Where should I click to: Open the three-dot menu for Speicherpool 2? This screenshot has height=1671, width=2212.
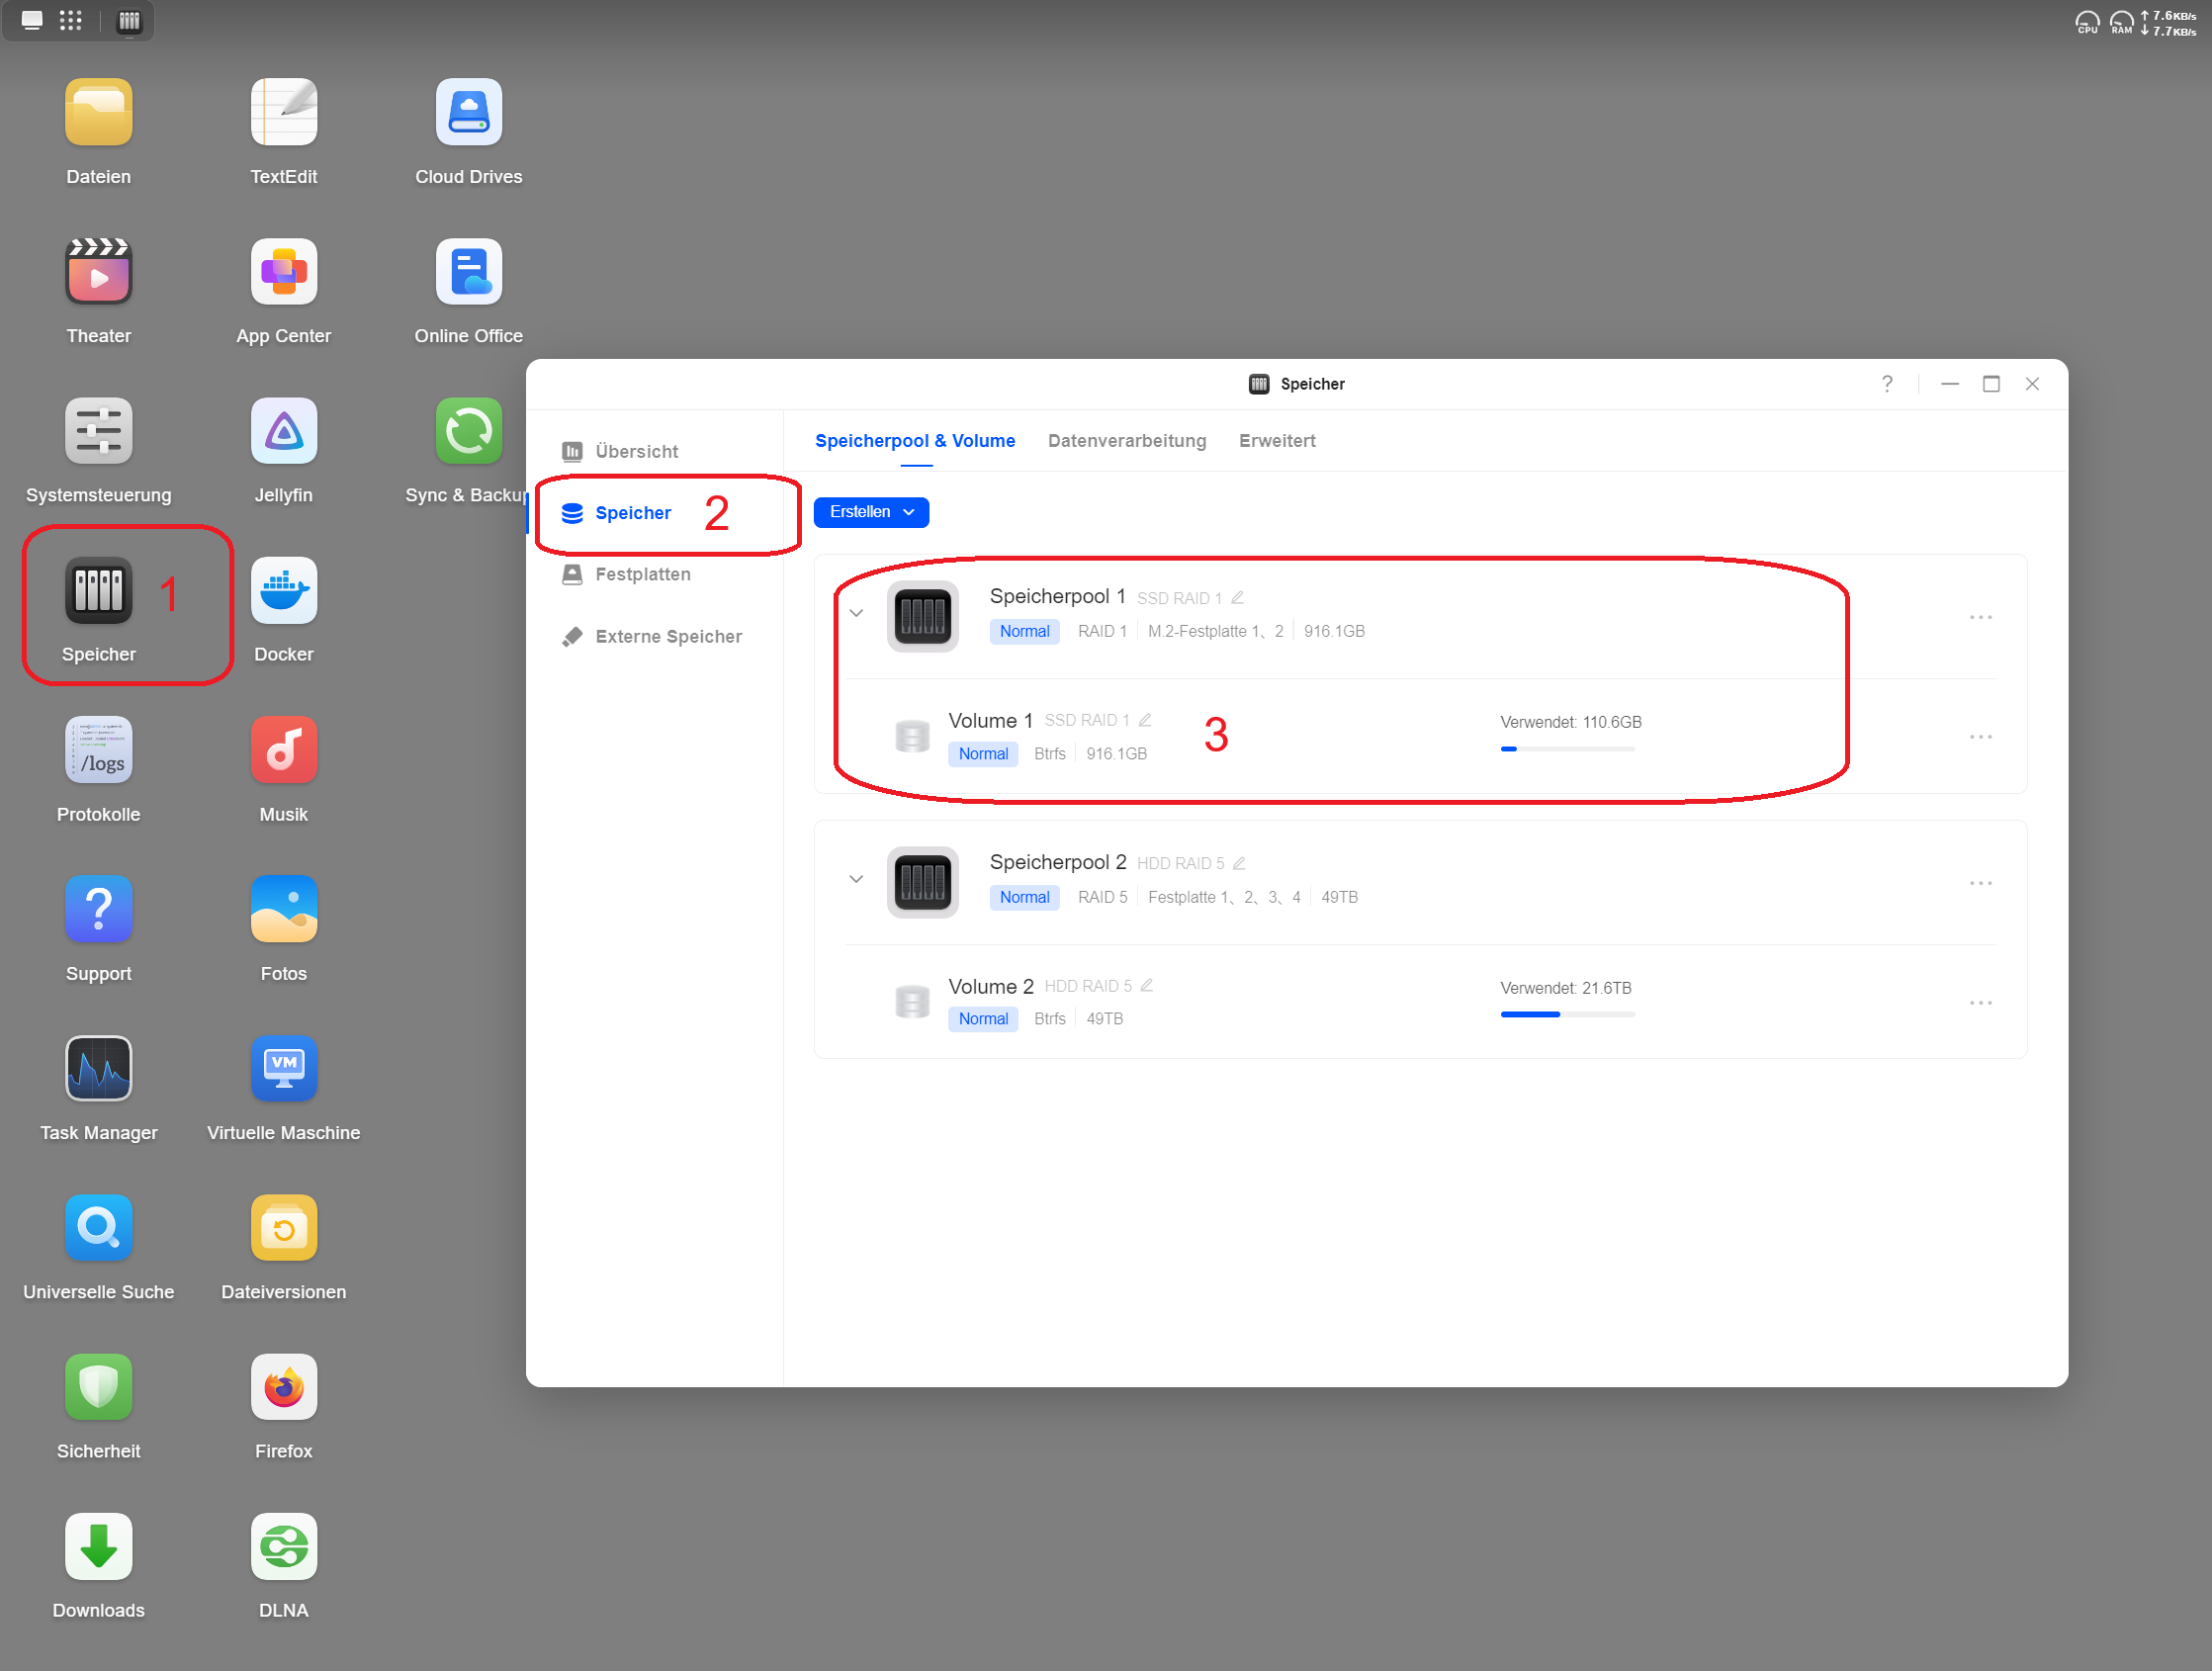coord(1980,883)
